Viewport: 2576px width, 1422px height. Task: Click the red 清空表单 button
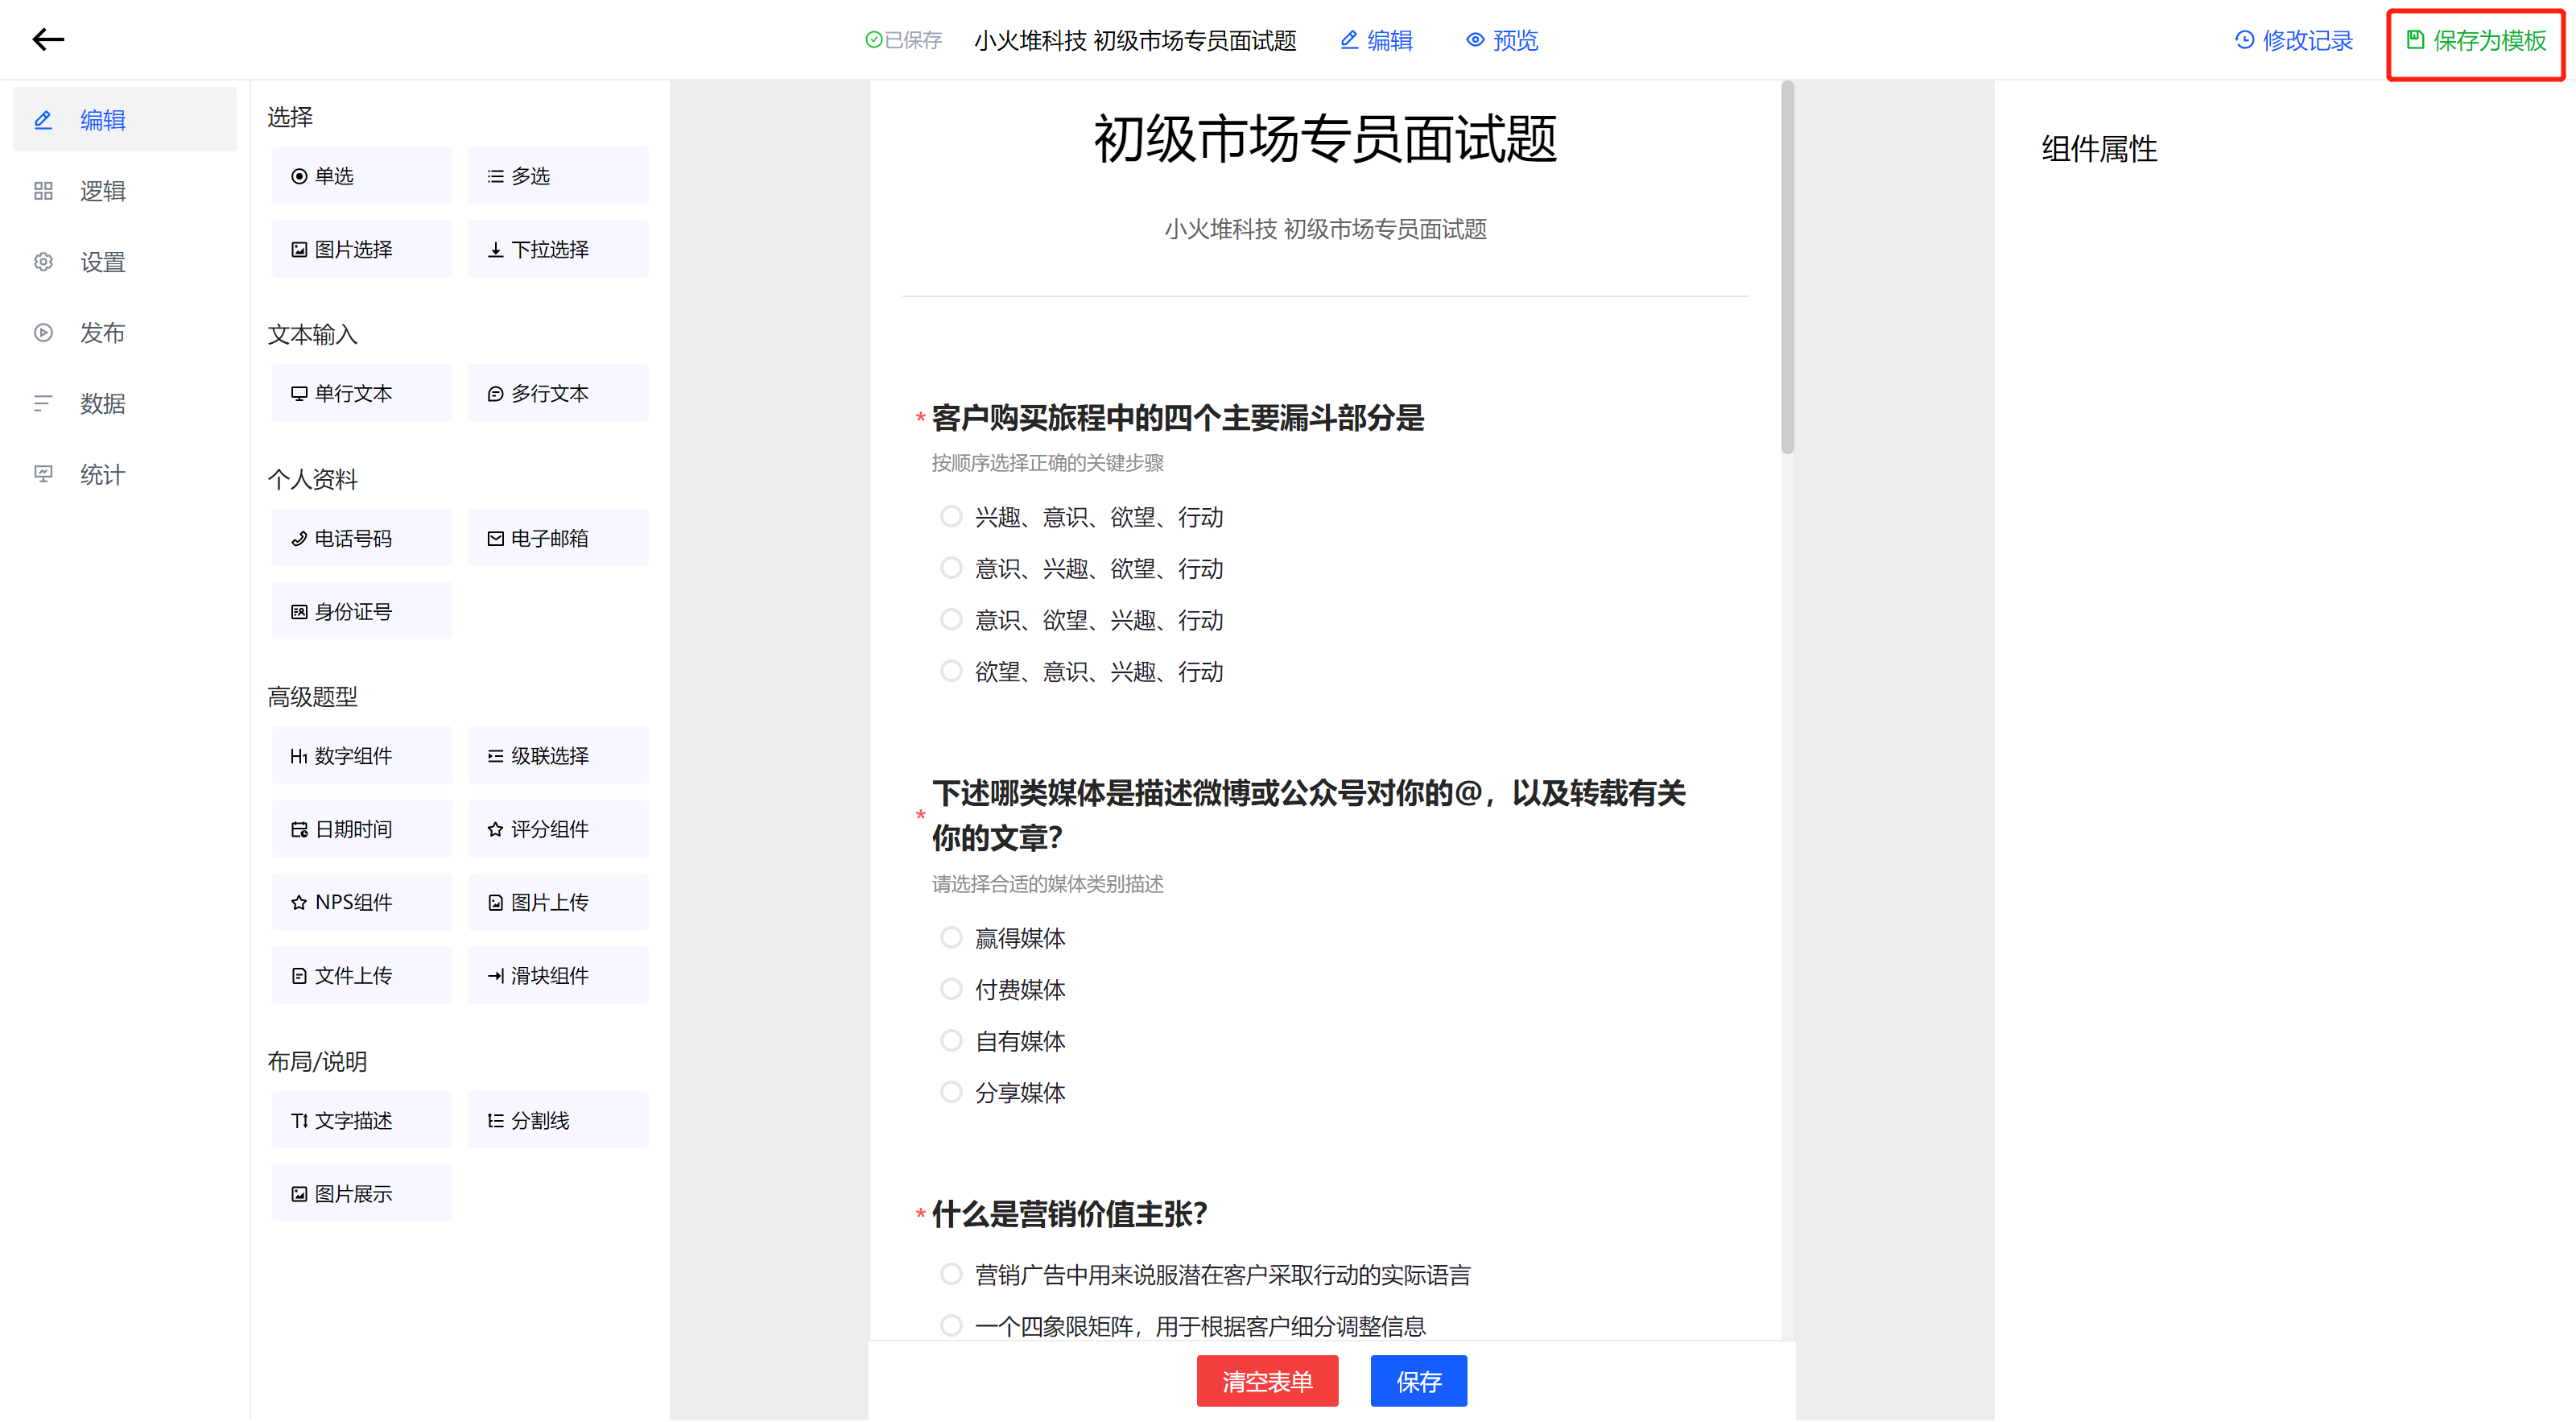(1266, 1380)
